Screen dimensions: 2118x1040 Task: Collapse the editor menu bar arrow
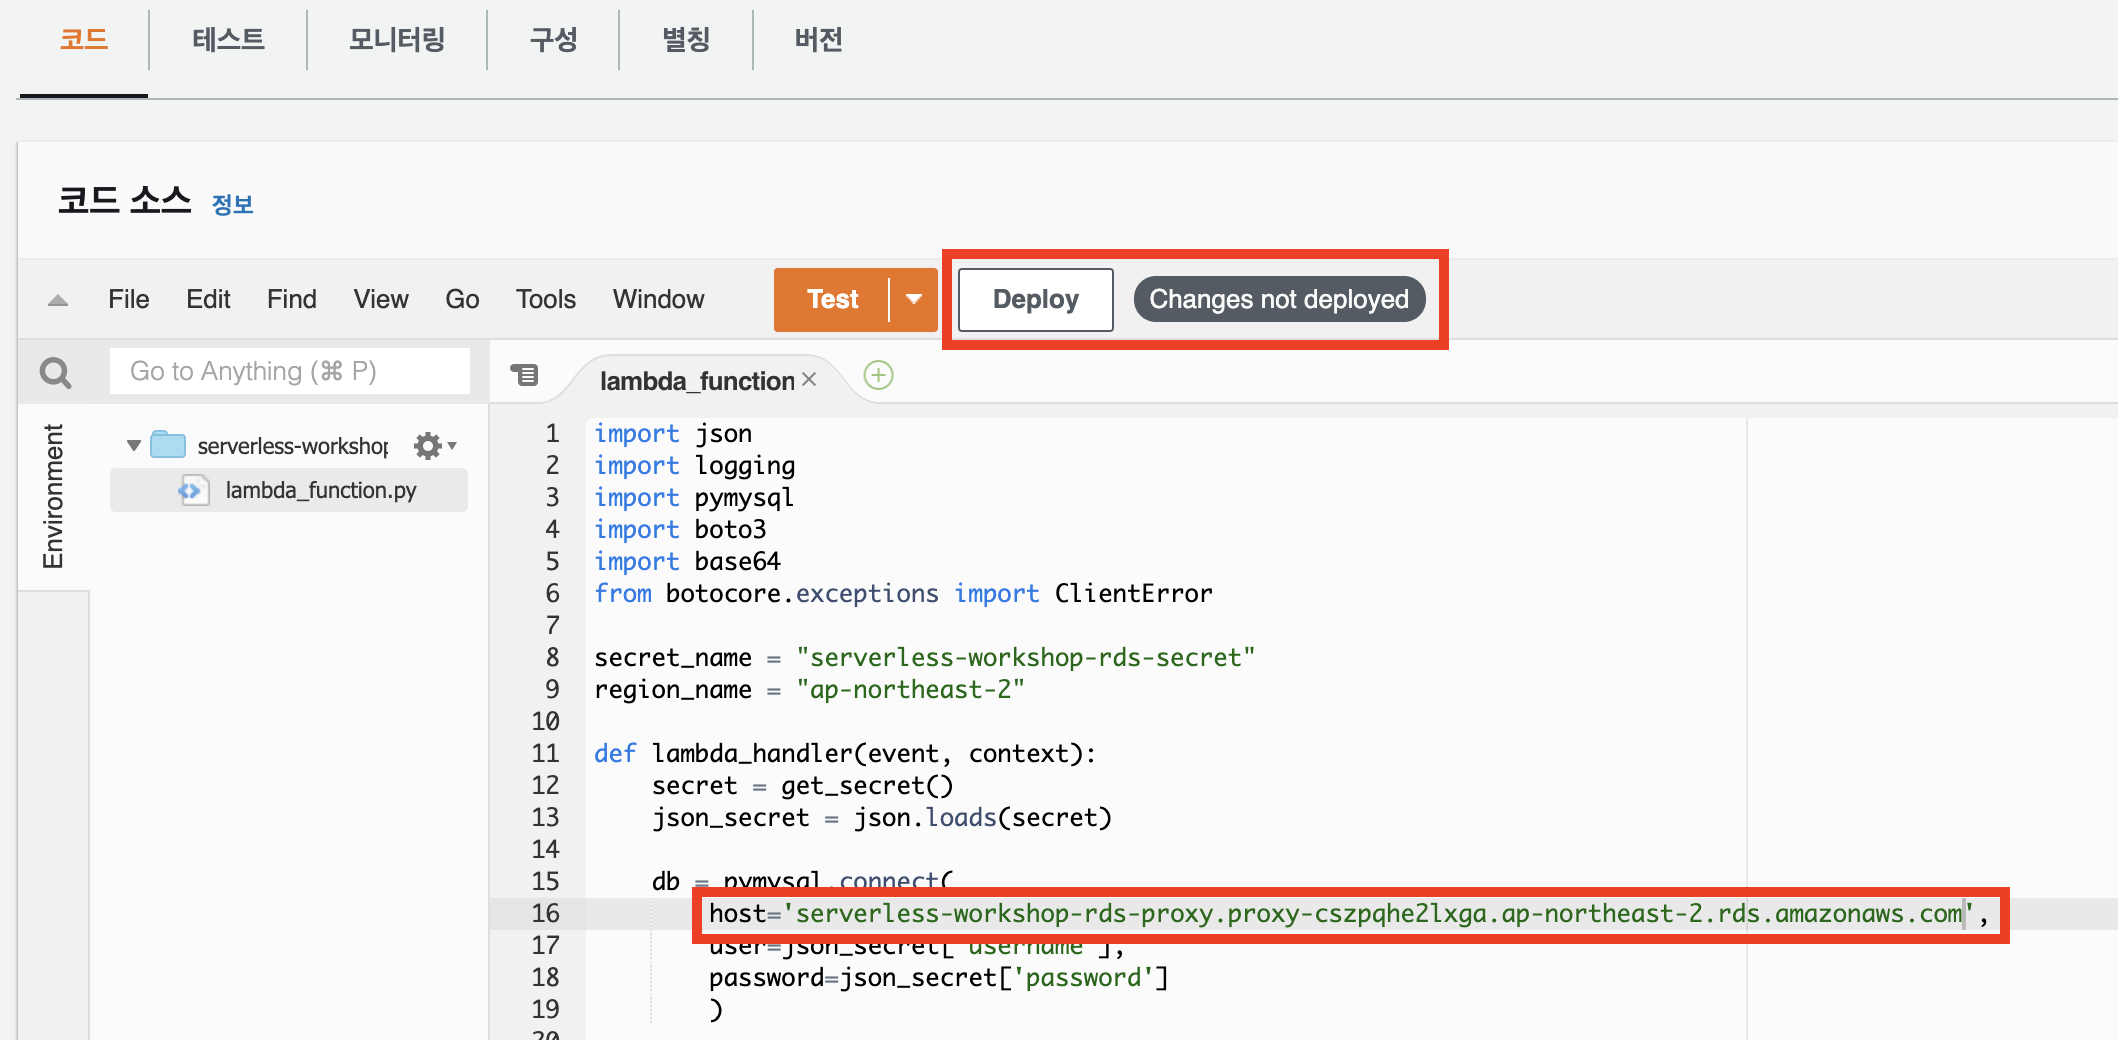pos(58,300)
